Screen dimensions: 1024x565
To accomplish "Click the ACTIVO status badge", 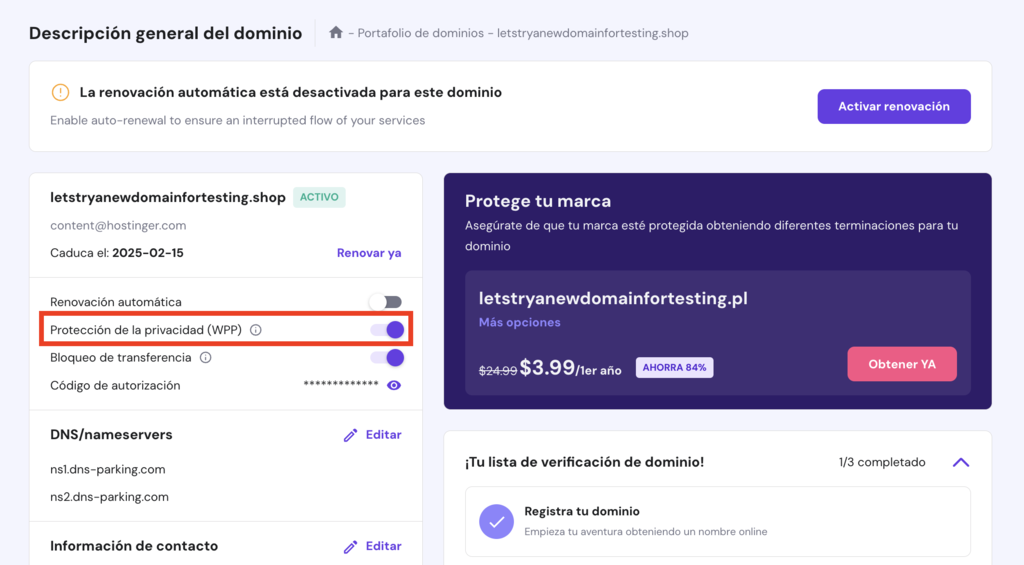I will coord(320,197).
